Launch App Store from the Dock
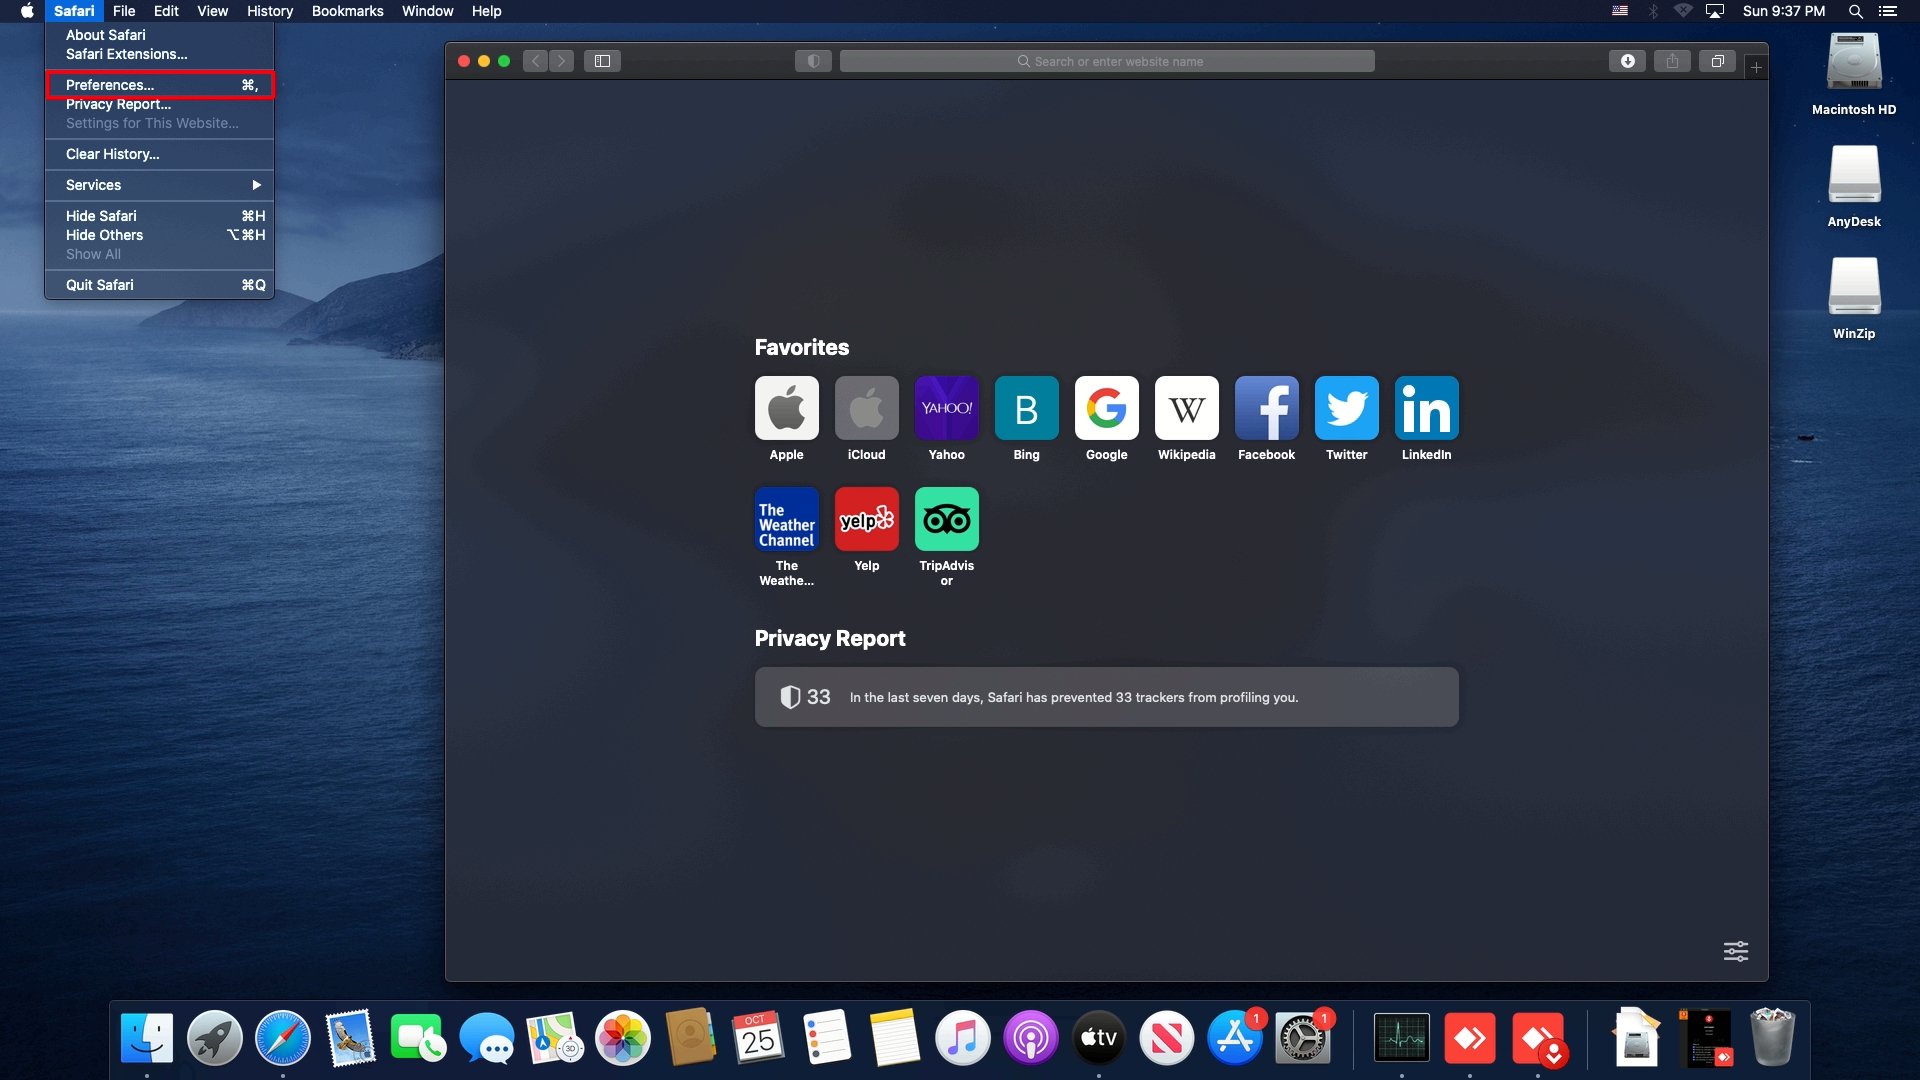The width and height of the screenshot is (1920, 1080). pyautogui.click(x=1235, y=1038)
